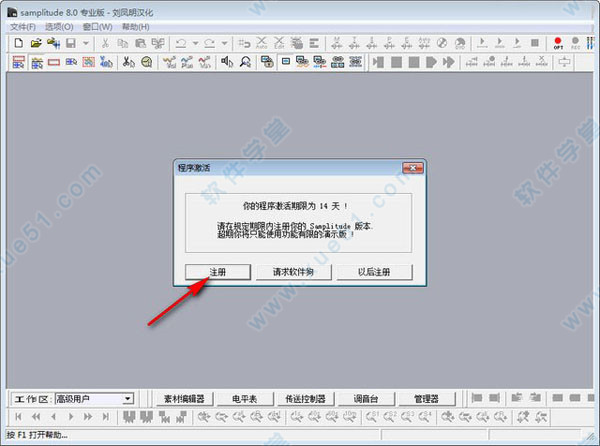The image size is (600, 446).
Task: Click the 传送控制器 button
Action: coord(305,399)
